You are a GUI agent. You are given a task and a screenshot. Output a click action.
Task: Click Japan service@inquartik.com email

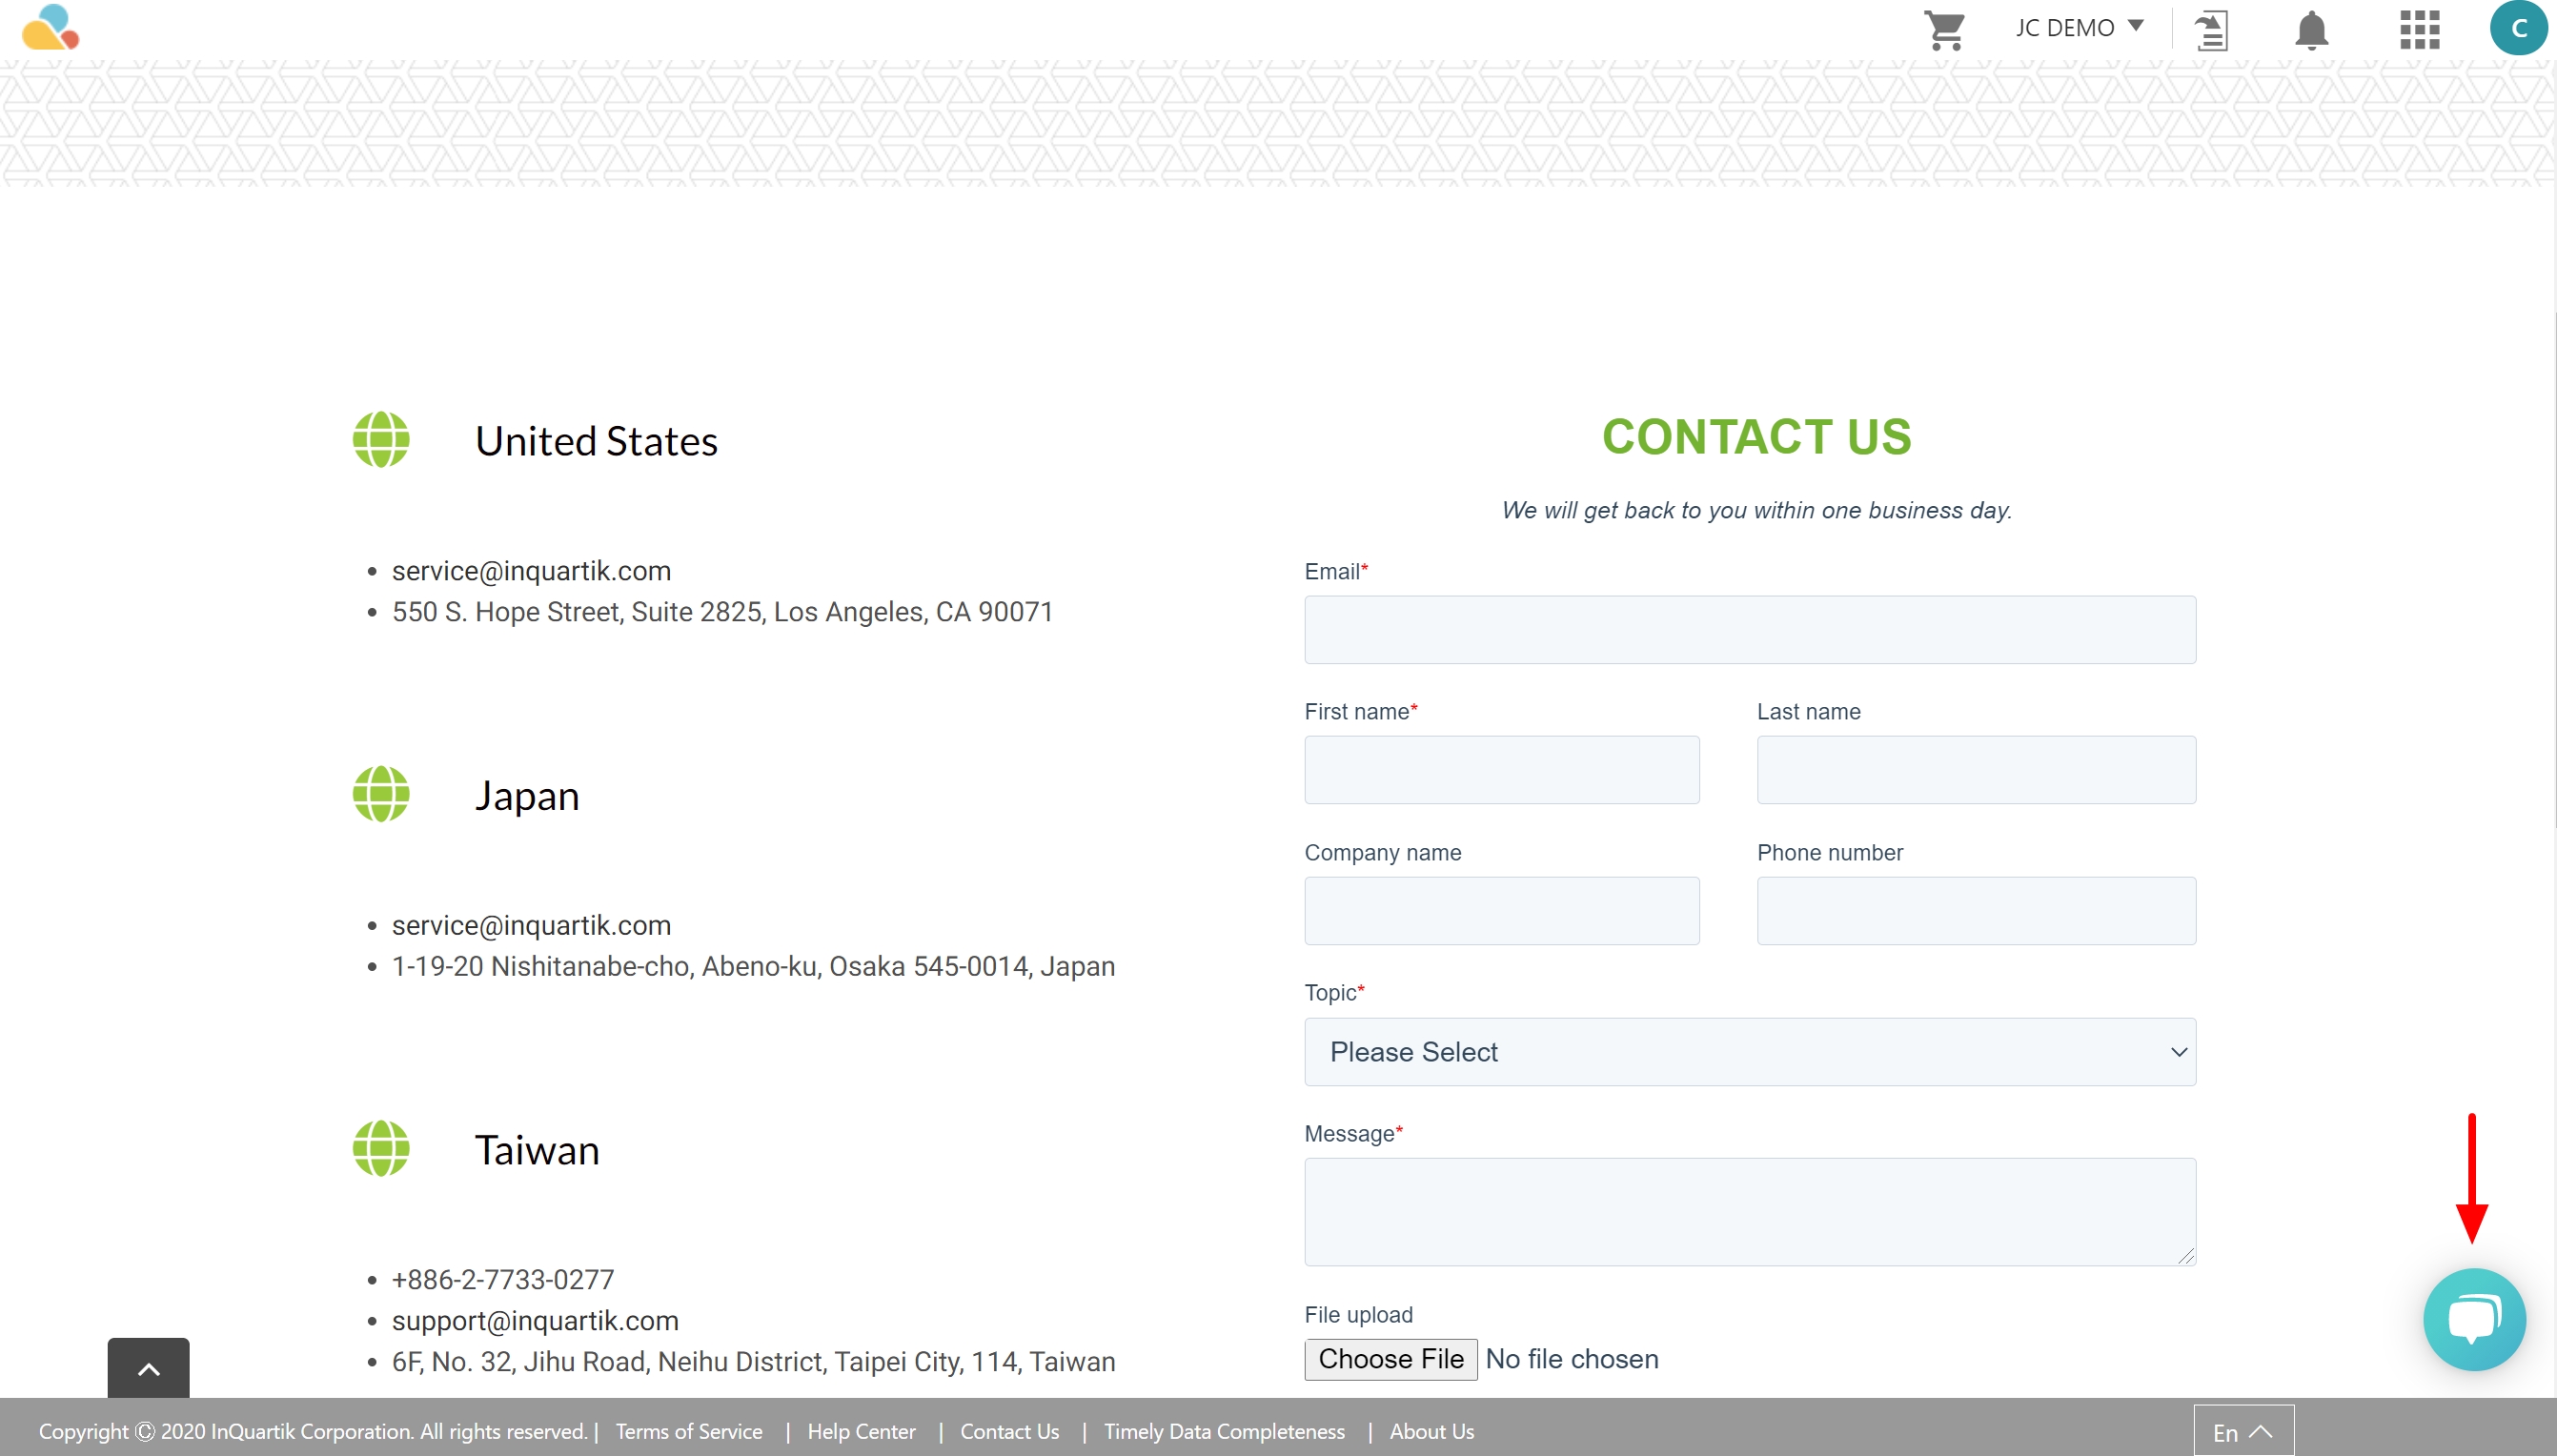point(531,925)
